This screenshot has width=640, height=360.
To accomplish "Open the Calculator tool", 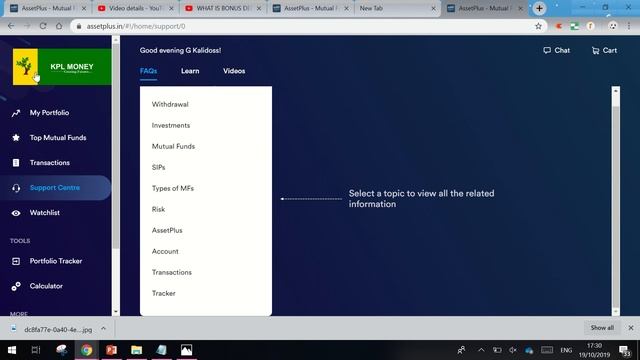I will [46, 286].
